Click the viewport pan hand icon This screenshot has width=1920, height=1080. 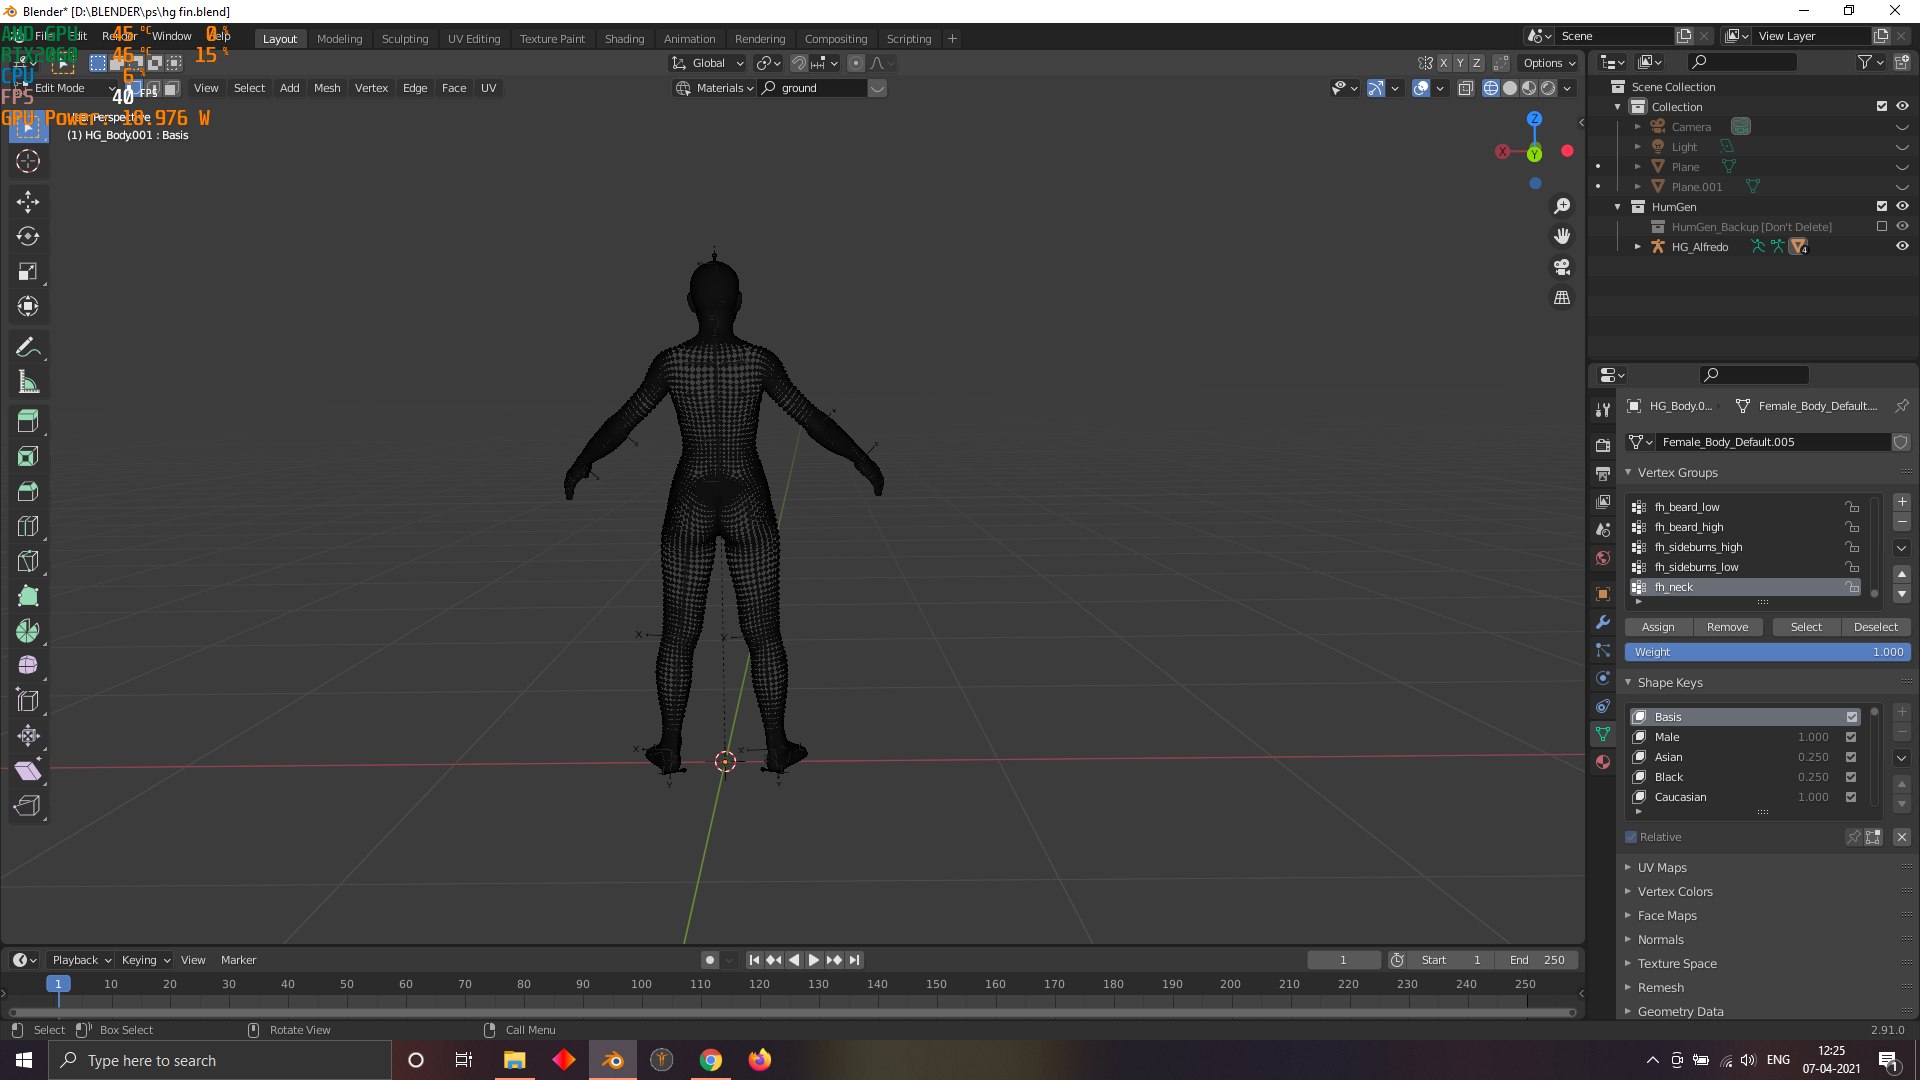pos(1562,236)
